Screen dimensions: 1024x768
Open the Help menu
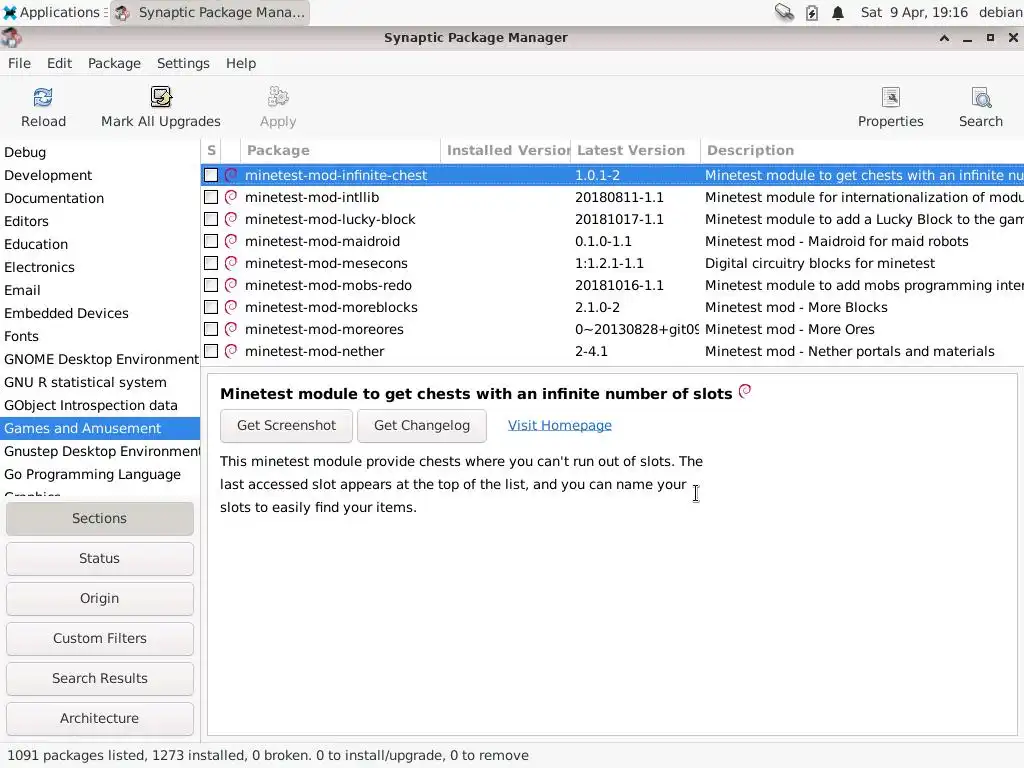(x=241, y=63)
